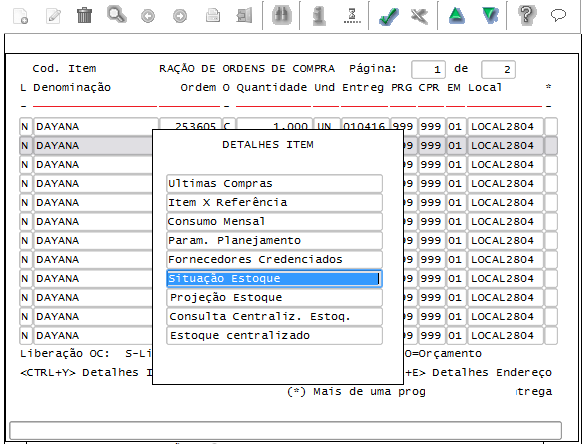
Task: Click the edit pencil toolbar icon
Action: point(53,16)
